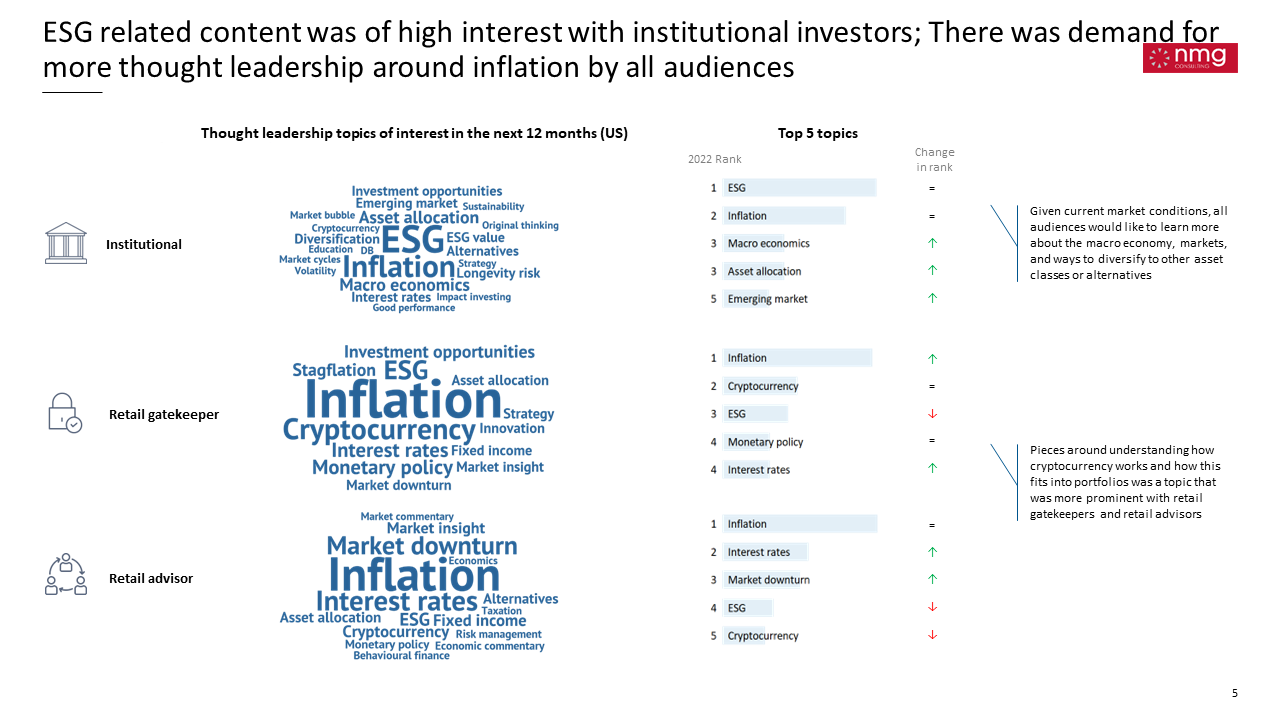Click the slide page number 5

[1234, 693]
